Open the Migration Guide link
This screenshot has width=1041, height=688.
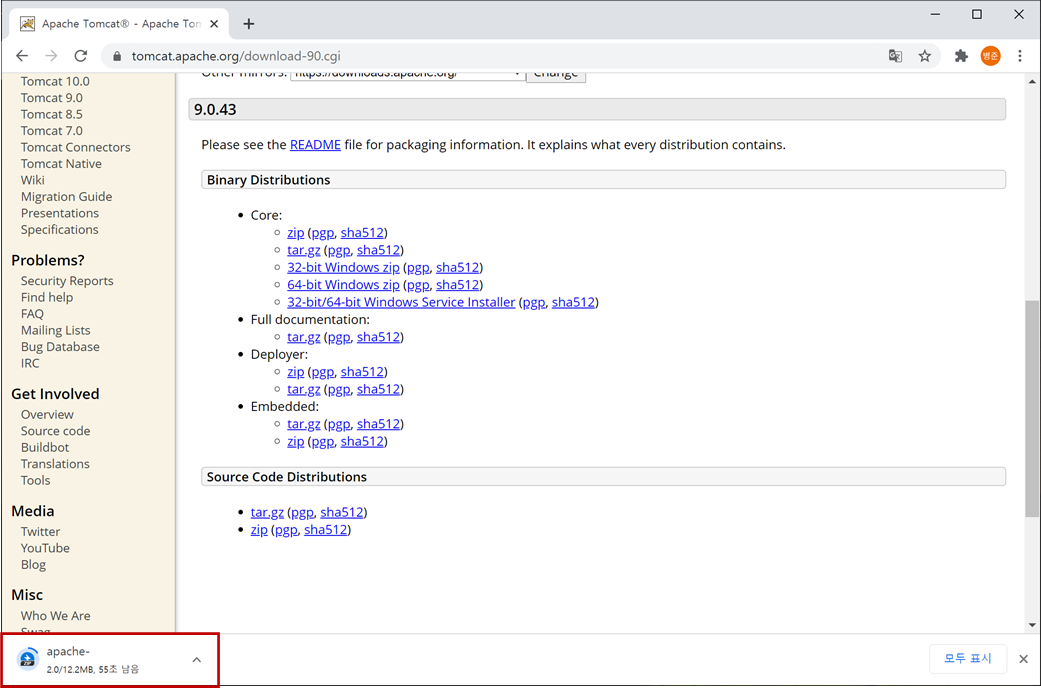tap(66, 197)
